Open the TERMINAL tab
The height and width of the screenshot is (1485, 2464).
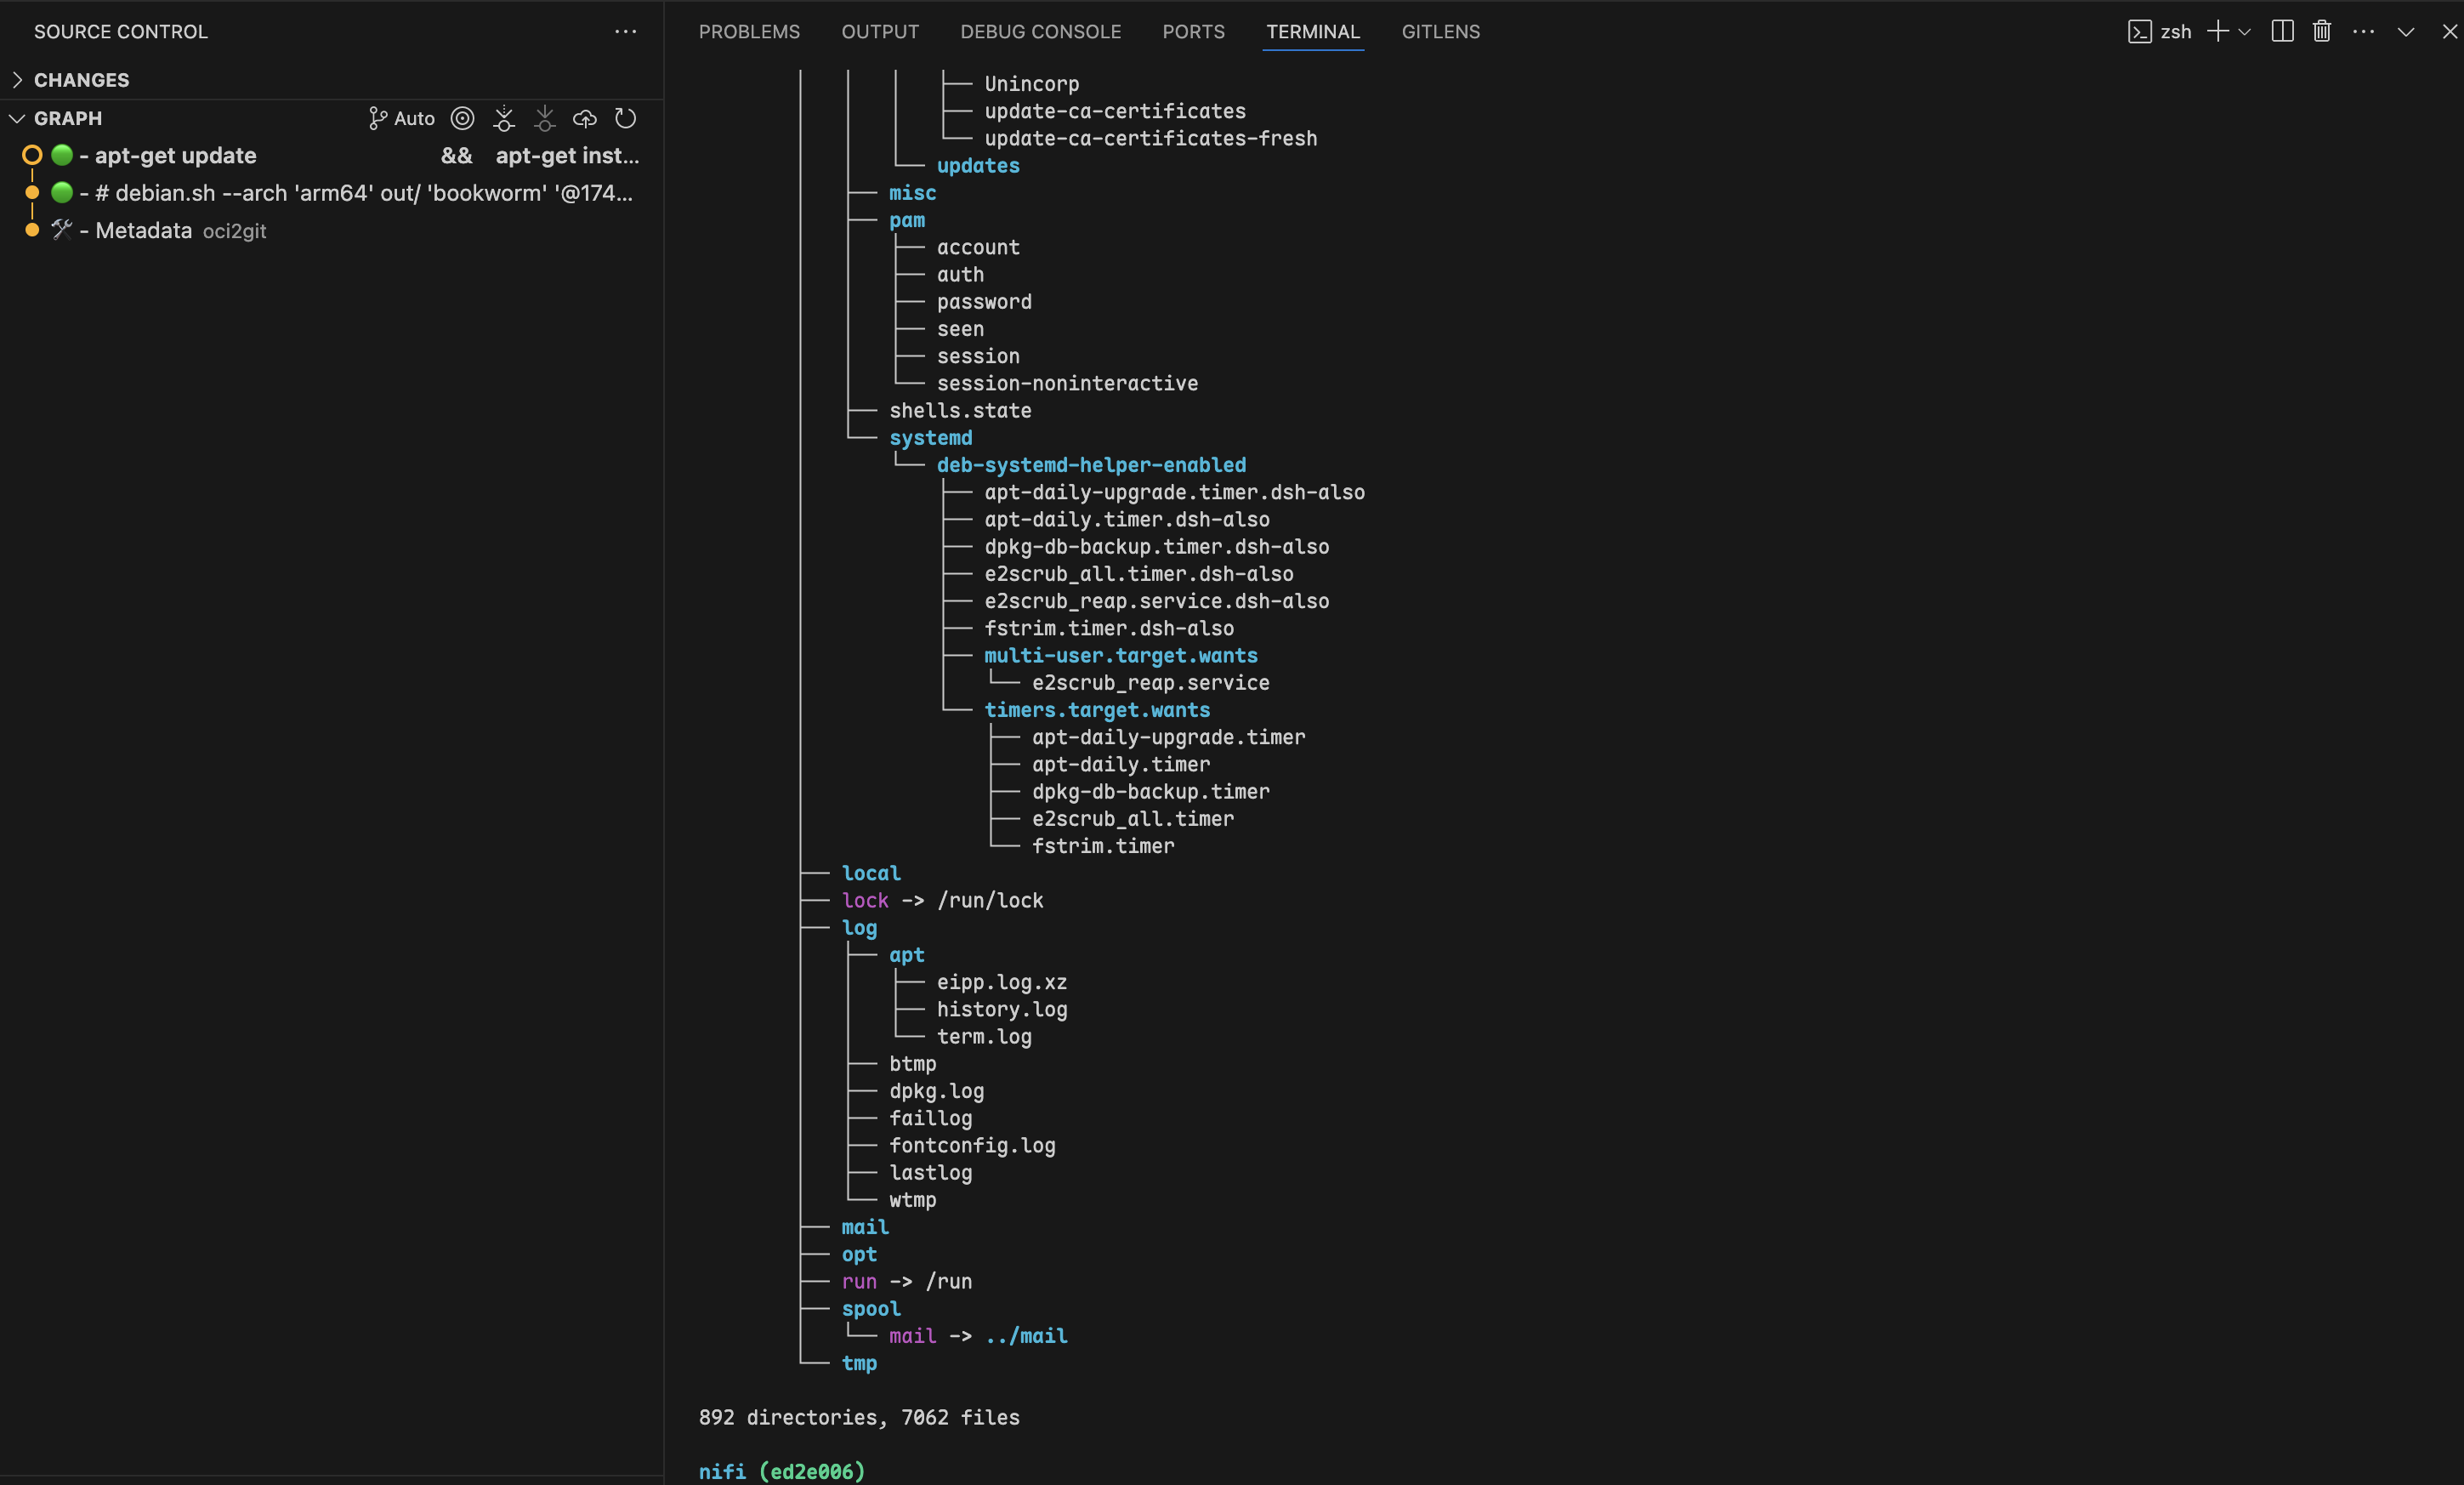[x=1313, y=32]
